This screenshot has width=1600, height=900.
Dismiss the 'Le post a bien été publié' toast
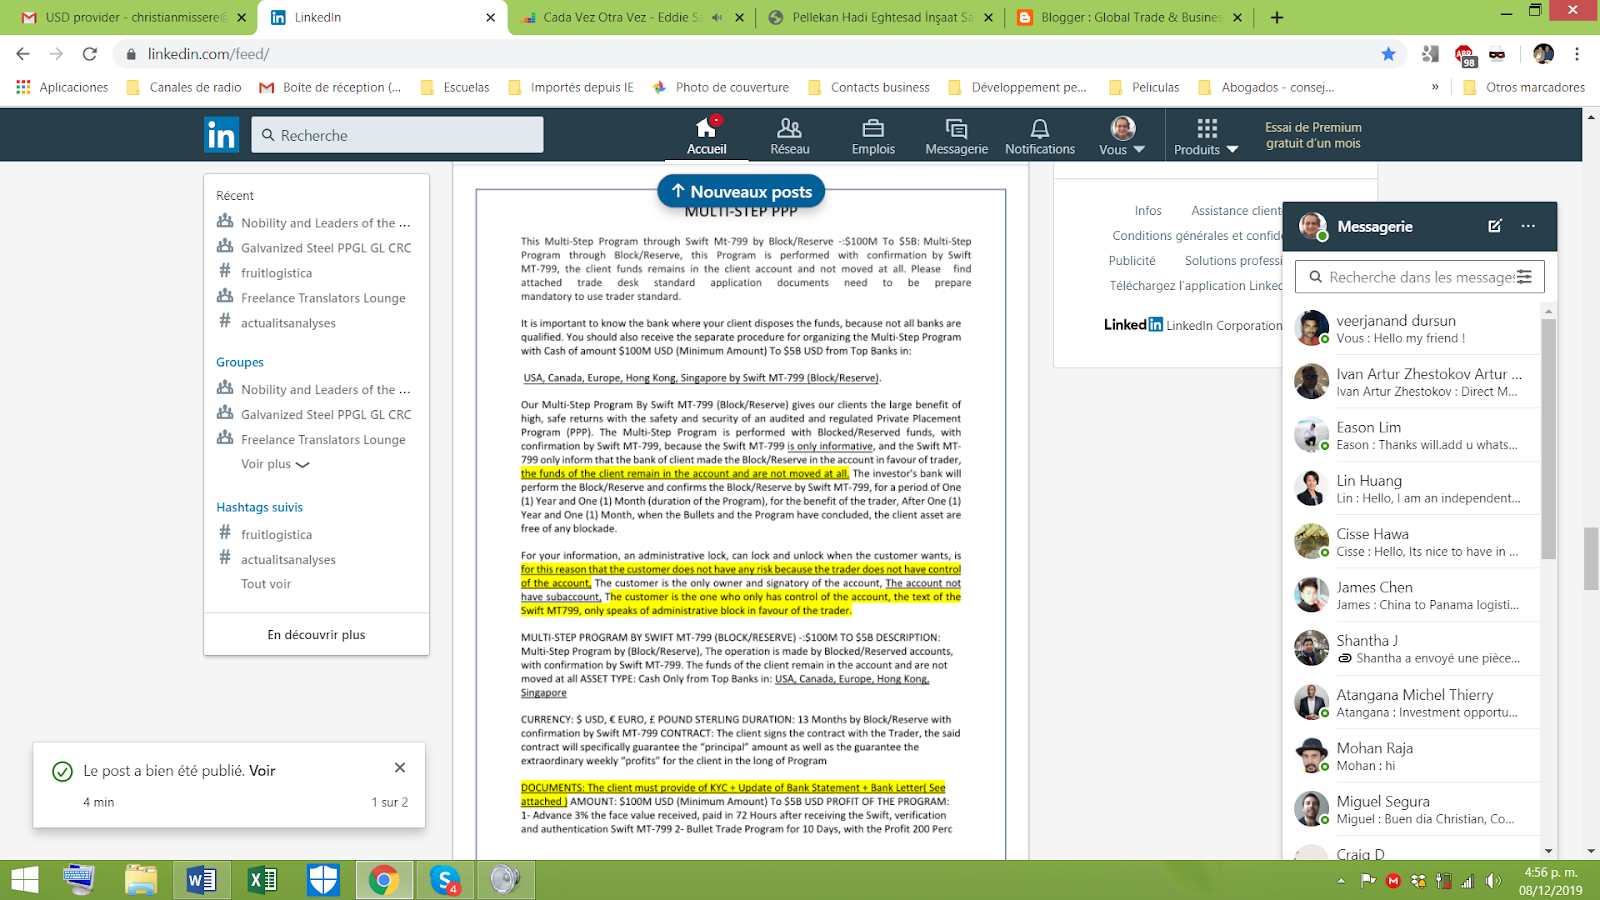point(400,768)
